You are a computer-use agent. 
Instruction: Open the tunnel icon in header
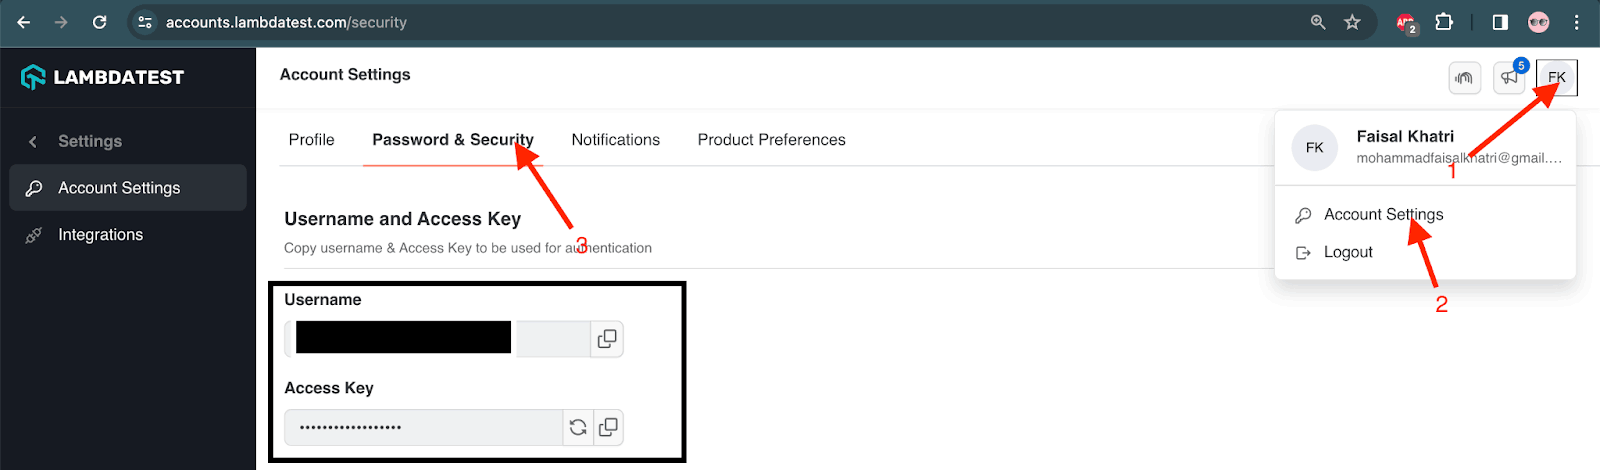tap(1465, 78)
